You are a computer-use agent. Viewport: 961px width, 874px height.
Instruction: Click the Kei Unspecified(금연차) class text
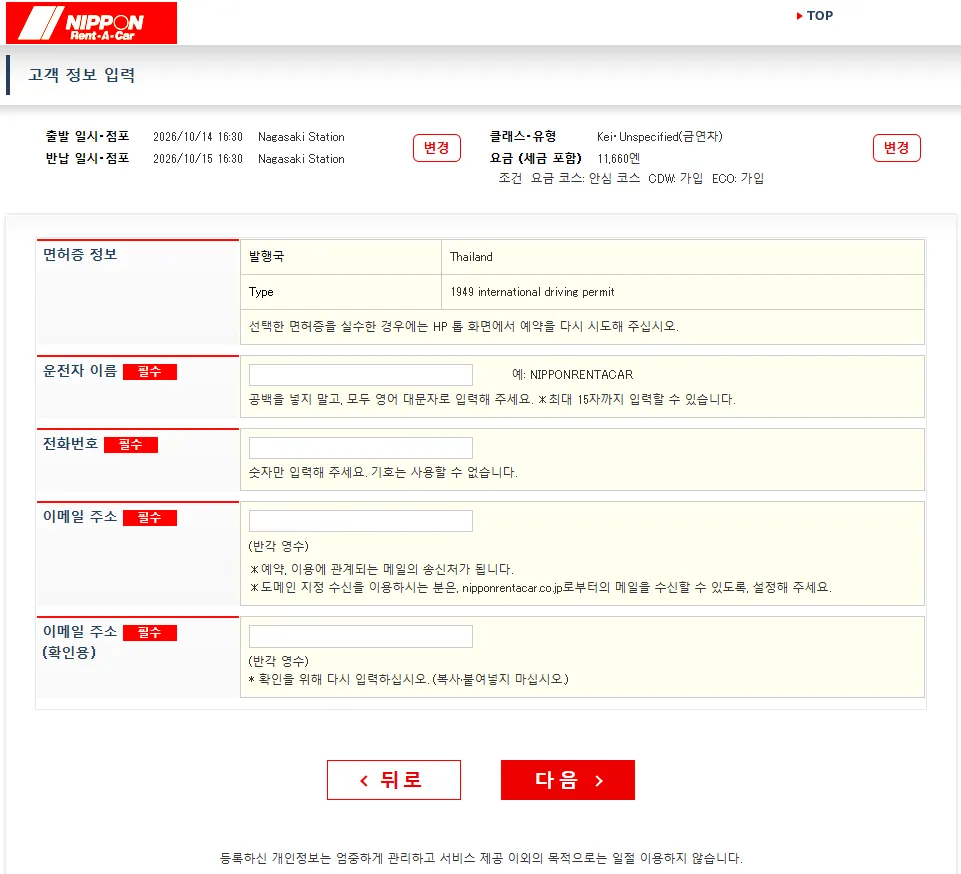[x=659, y=137]
